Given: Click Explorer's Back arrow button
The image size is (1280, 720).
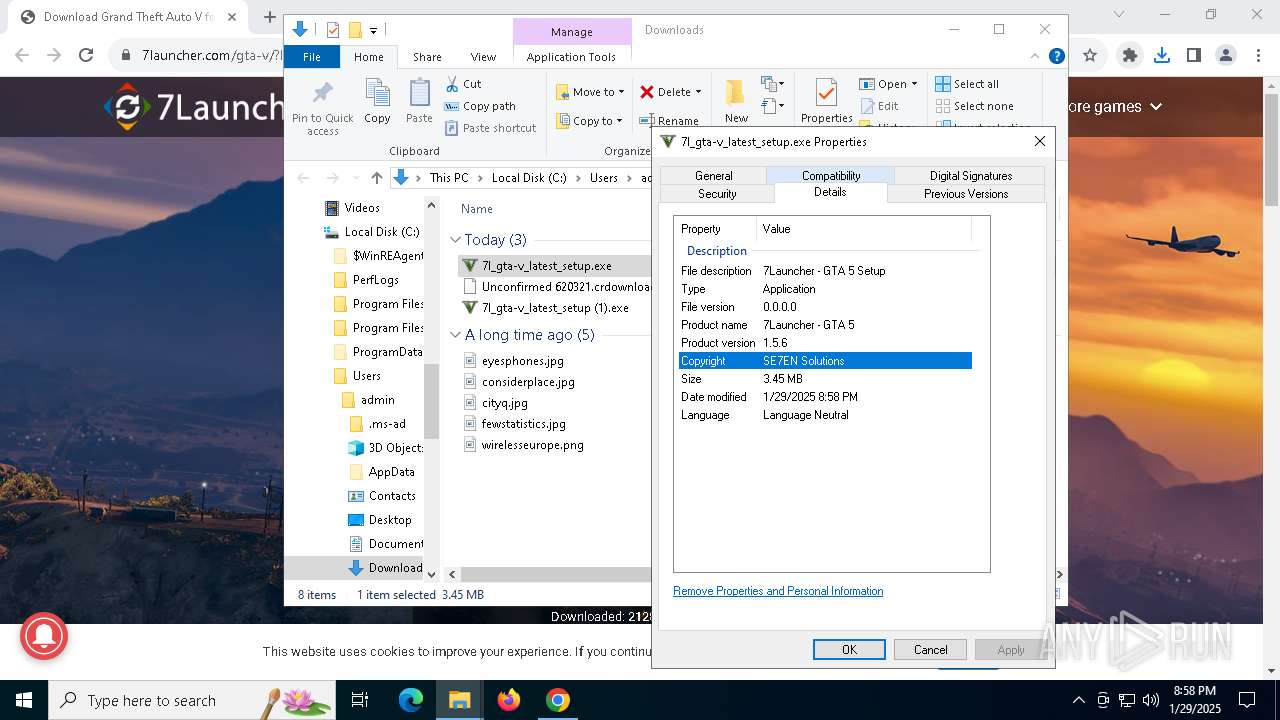Looking at the screenshot, I should coord(304,178).
